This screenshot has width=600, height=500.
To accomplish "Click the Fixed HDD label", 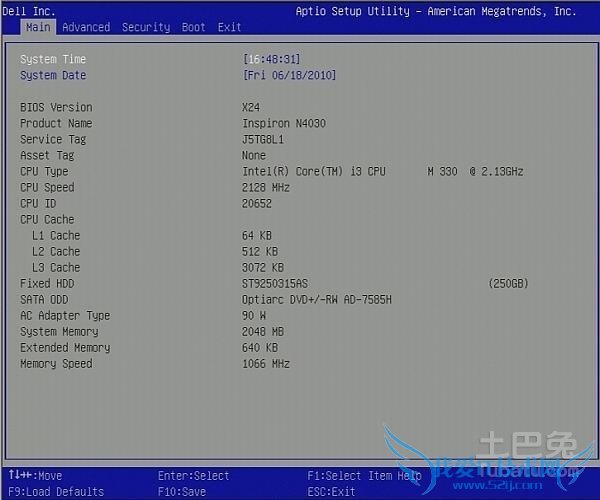I will pos(47,283).
